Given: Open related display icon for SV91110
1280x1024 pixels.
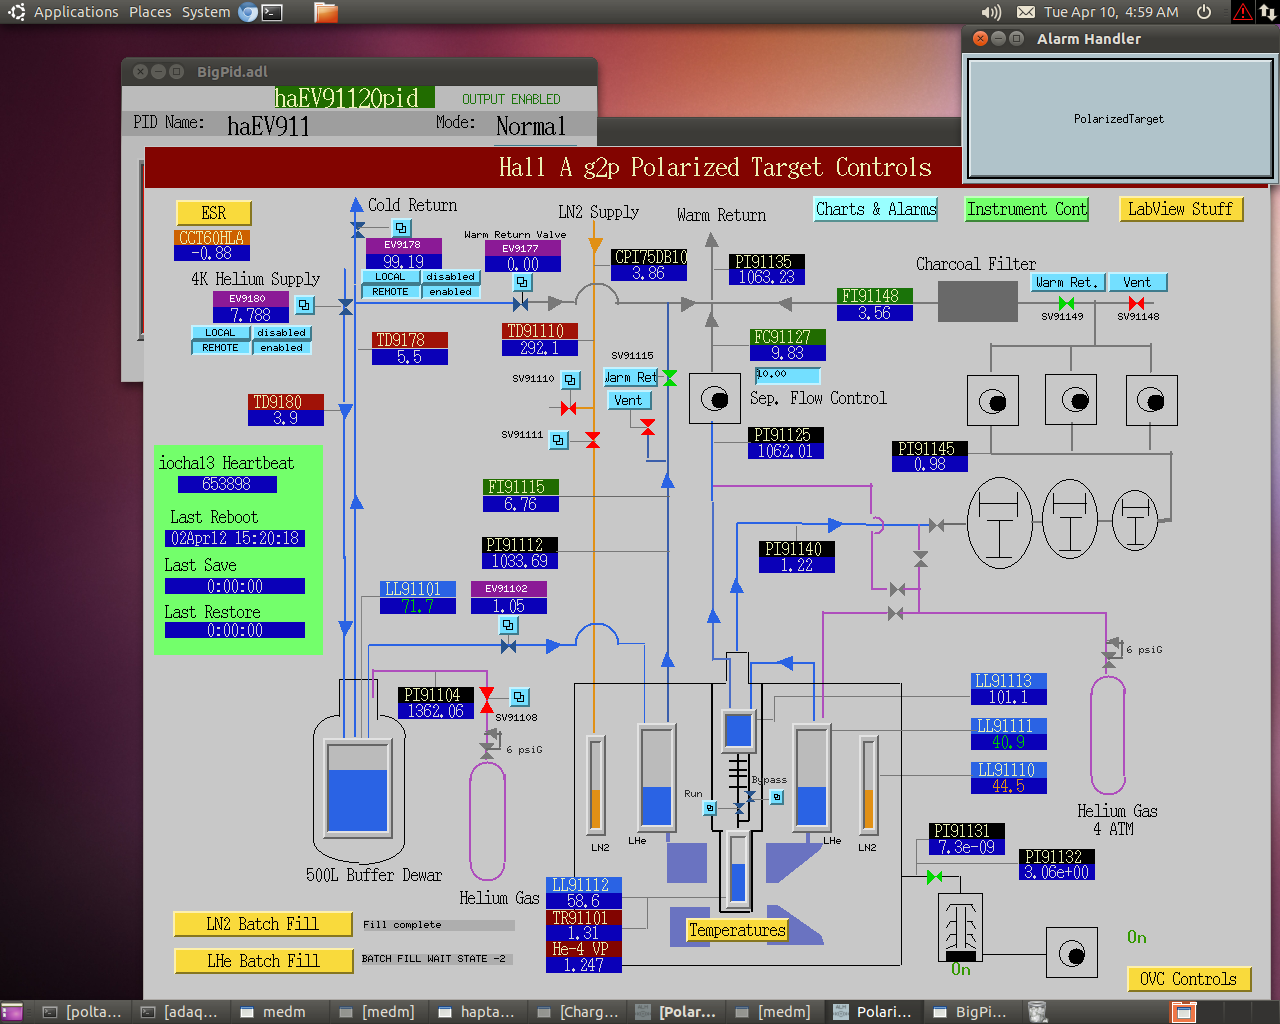Looking at the screenshot, I should (x=570, y=380).
